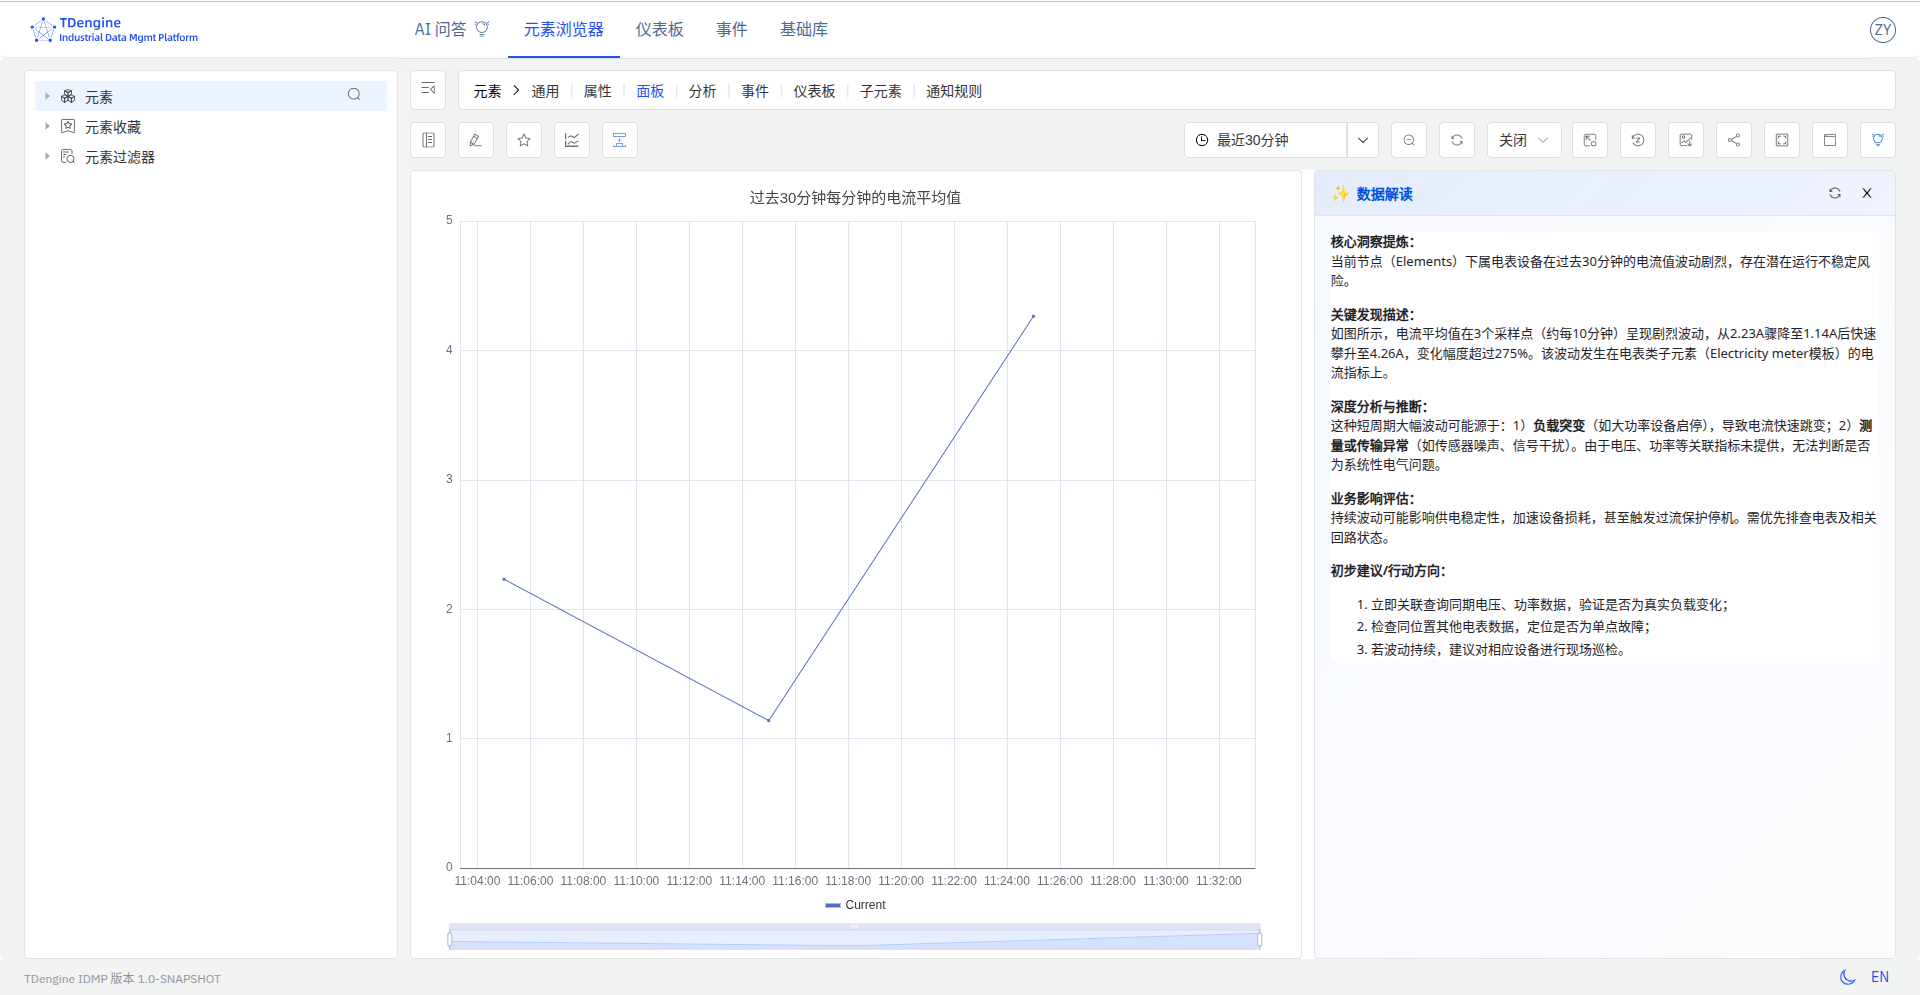The width and height of the screenshot is (1920, 995).
Task: Open the 属性 tab
Action: tap(597, 91)
